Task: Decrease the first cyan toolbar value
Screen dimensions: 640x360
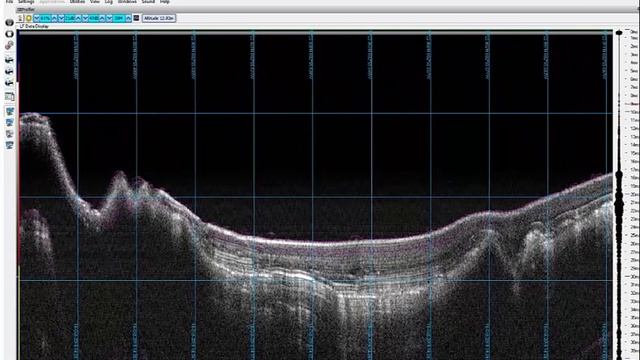Action: click(37, 18)
